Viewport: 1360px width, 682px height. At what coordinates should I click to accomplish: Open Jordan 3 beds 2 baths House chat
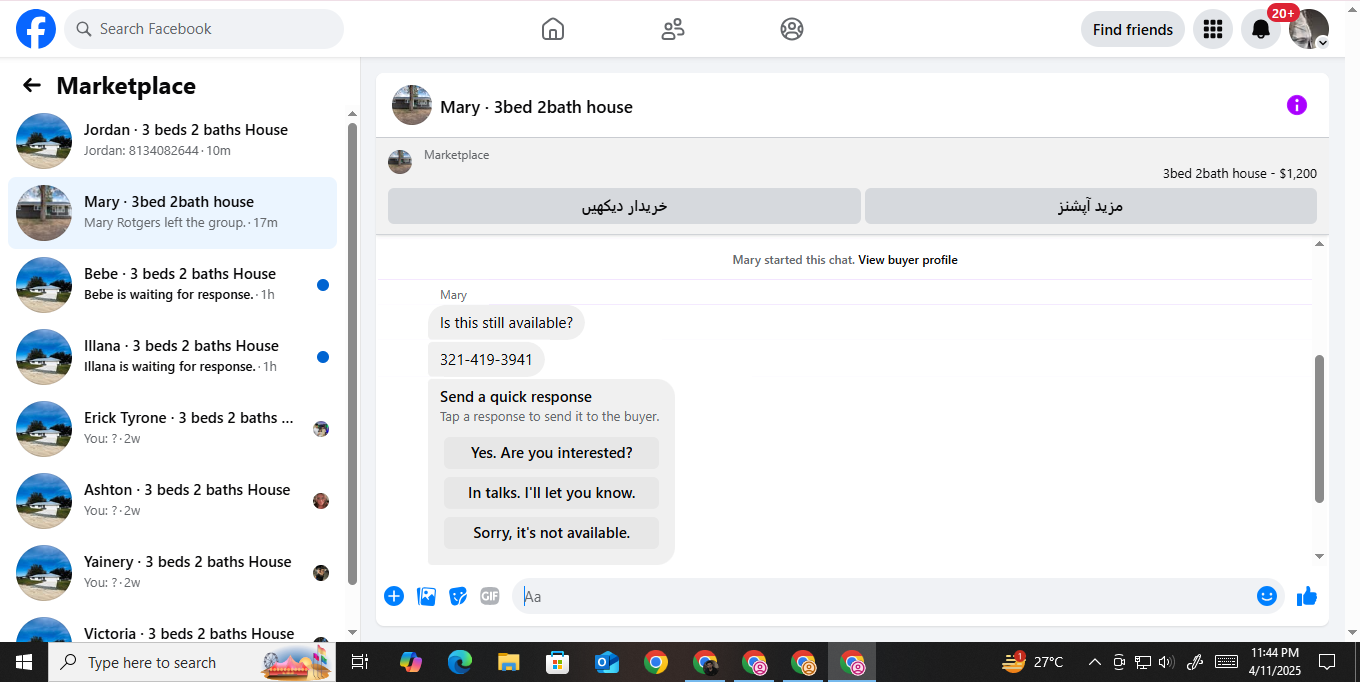172,141
